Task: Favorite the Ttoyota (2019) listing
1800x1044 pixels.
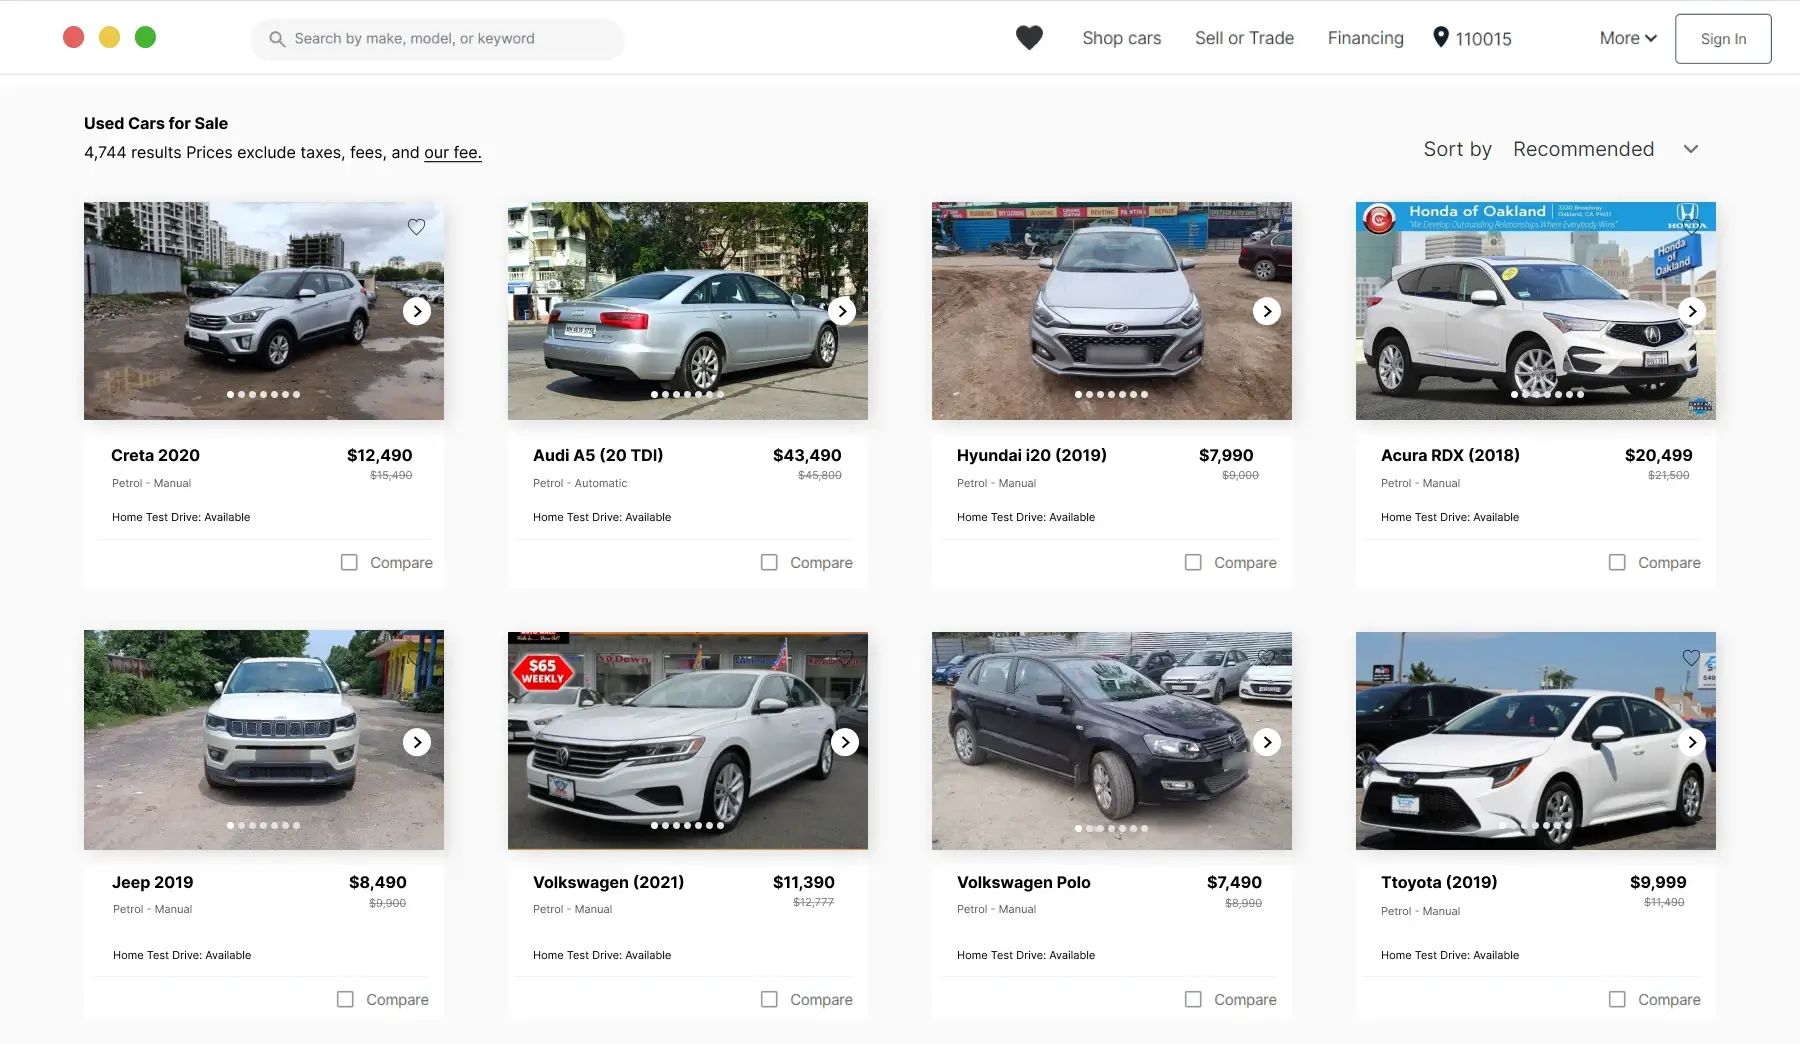Action: [1691, 658]
